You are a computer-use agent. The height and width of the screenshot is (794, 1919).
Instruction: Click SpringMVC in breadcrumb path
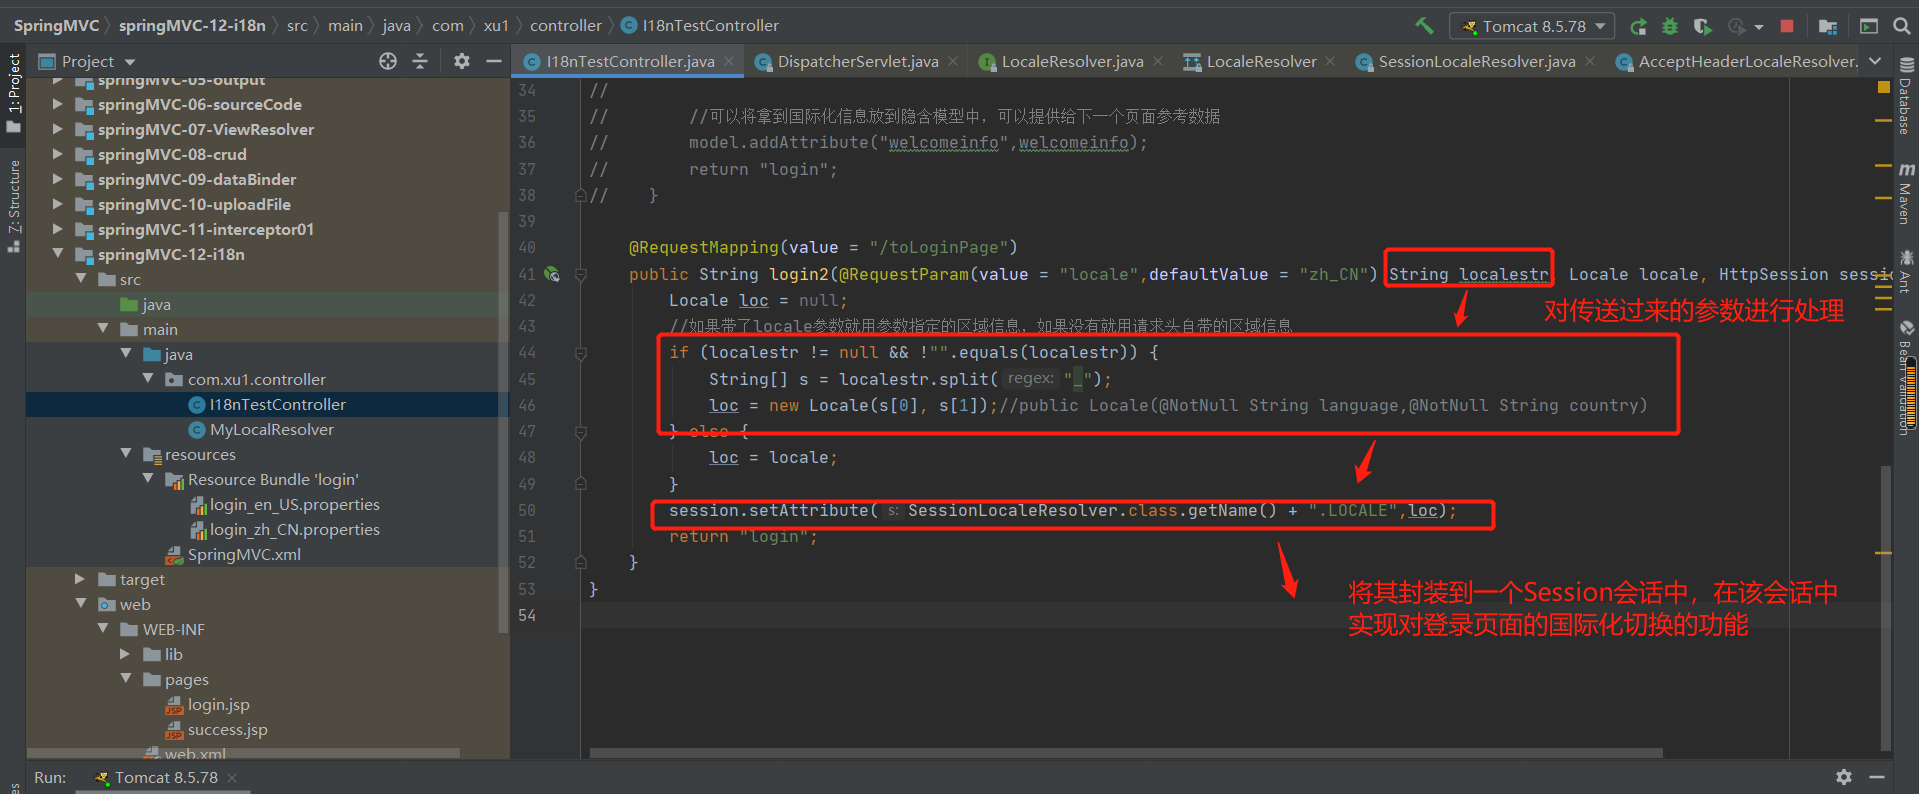56,26
